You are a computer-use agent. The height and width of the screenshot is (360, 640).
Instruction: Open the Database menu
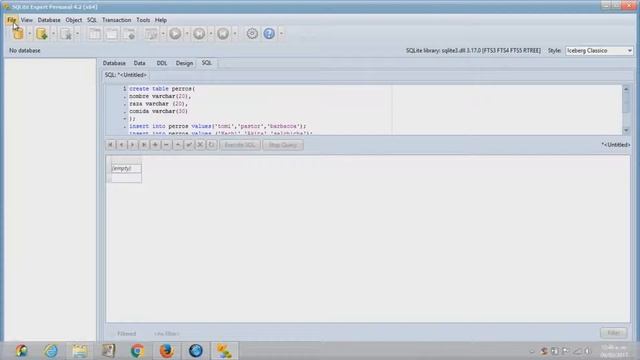pos(49,20)
